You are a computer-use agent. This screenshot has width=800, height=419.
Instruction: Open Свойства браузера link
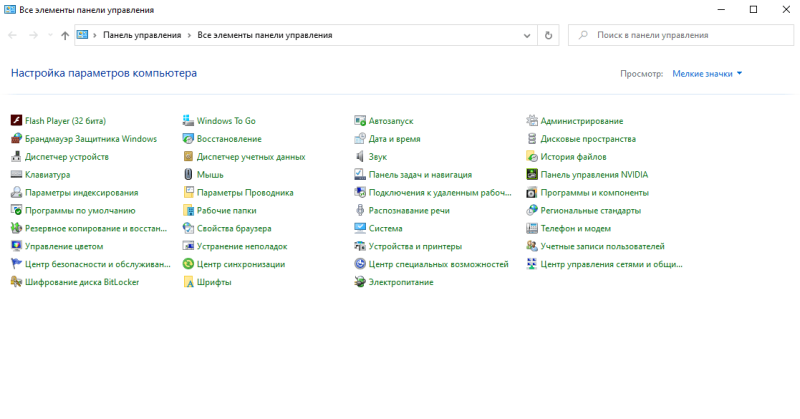pos(234,228)
